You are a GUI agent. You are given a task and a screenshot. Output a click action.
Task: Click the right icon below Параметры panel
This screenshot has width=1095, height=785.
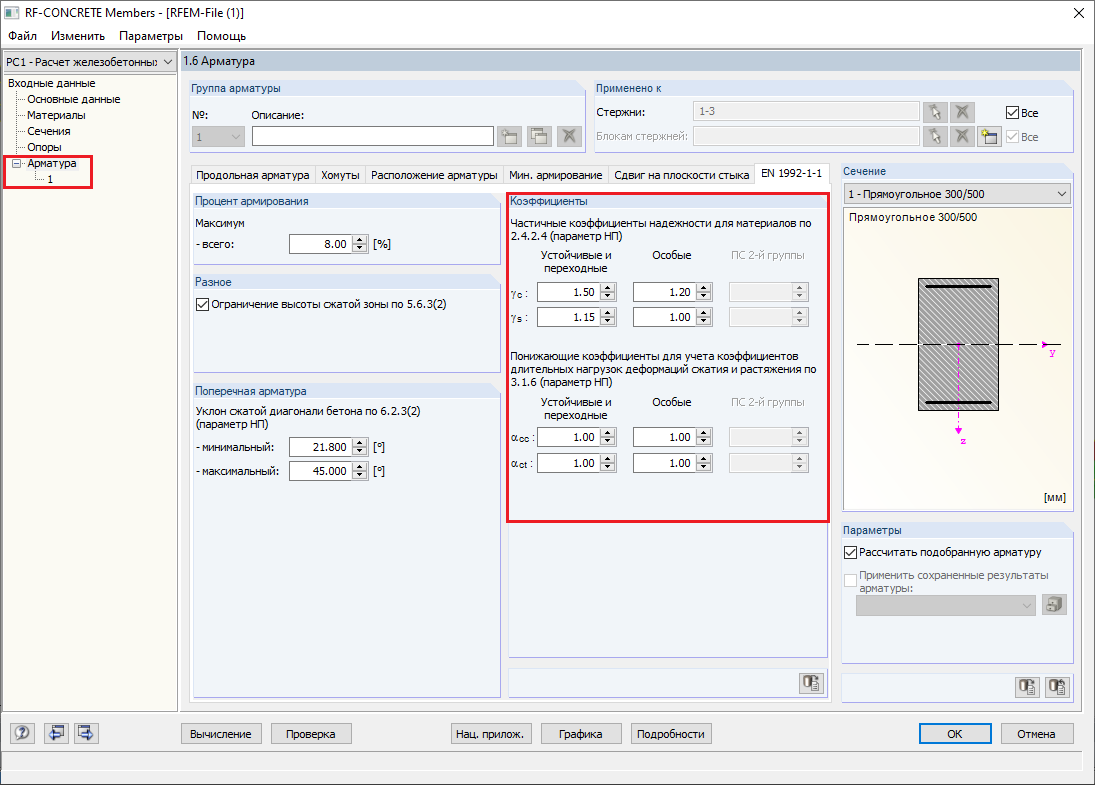(x=1058, y=687)
